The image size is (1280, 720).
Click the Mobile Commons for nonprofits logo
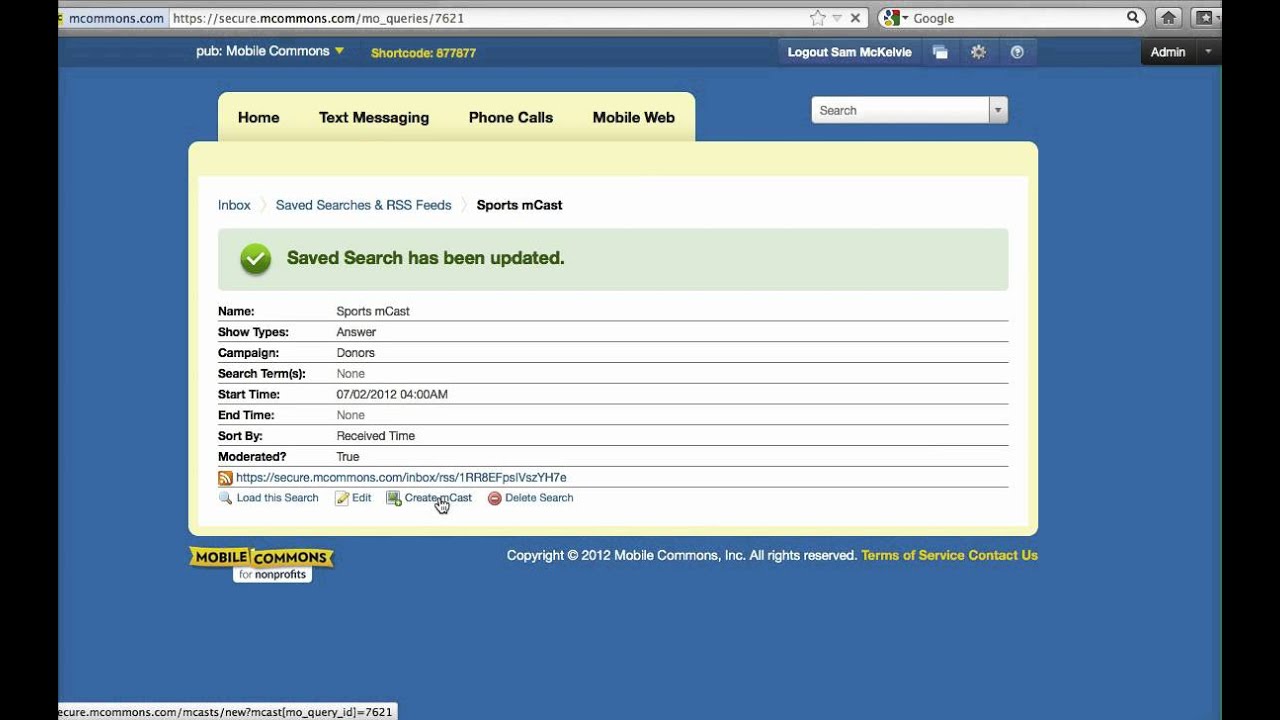point(261,564)
